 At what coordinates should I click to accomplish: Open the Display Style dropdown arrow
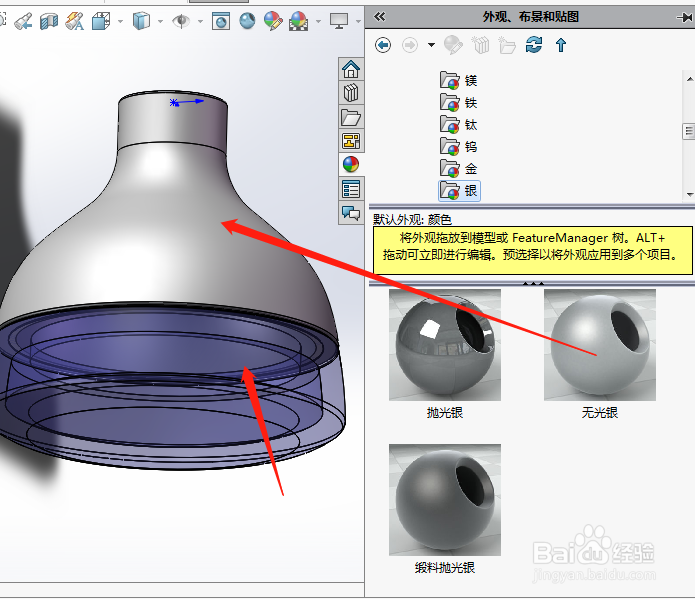160,21
